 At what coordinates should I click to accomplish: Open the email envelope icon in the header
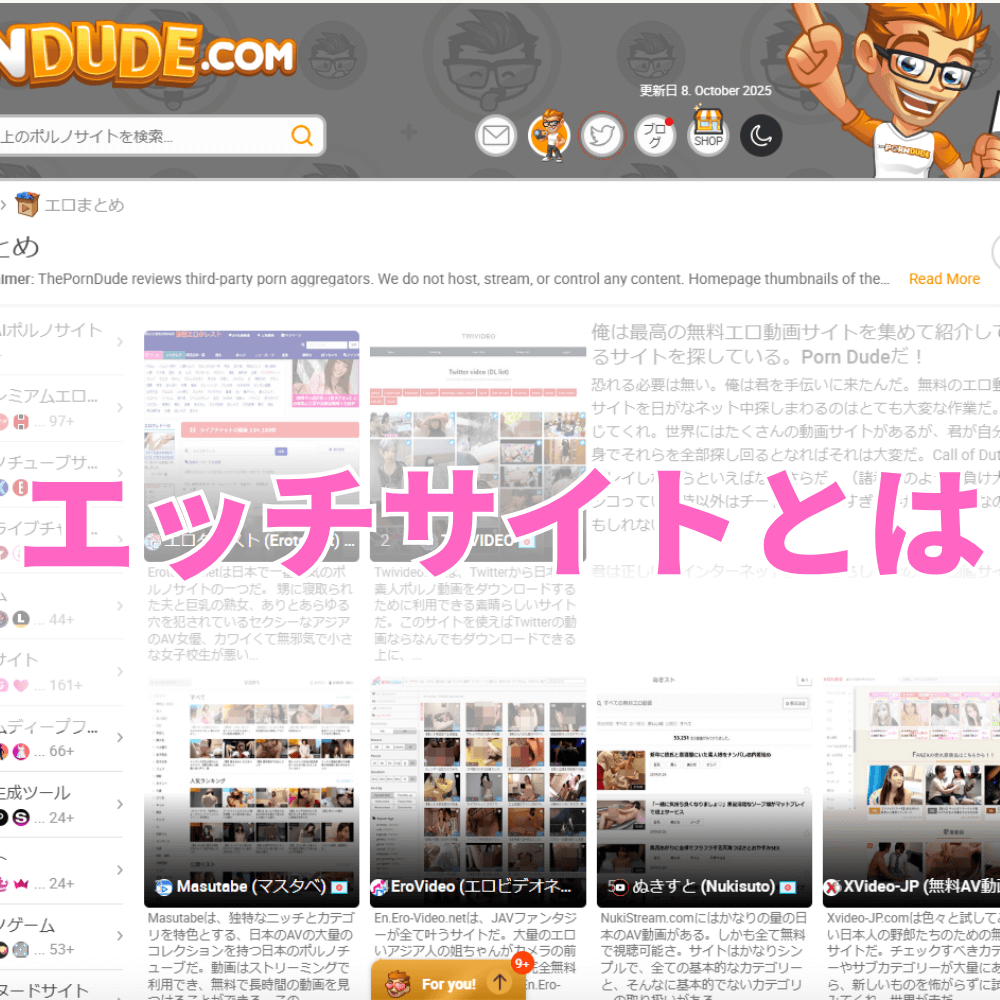coord(495,134)
